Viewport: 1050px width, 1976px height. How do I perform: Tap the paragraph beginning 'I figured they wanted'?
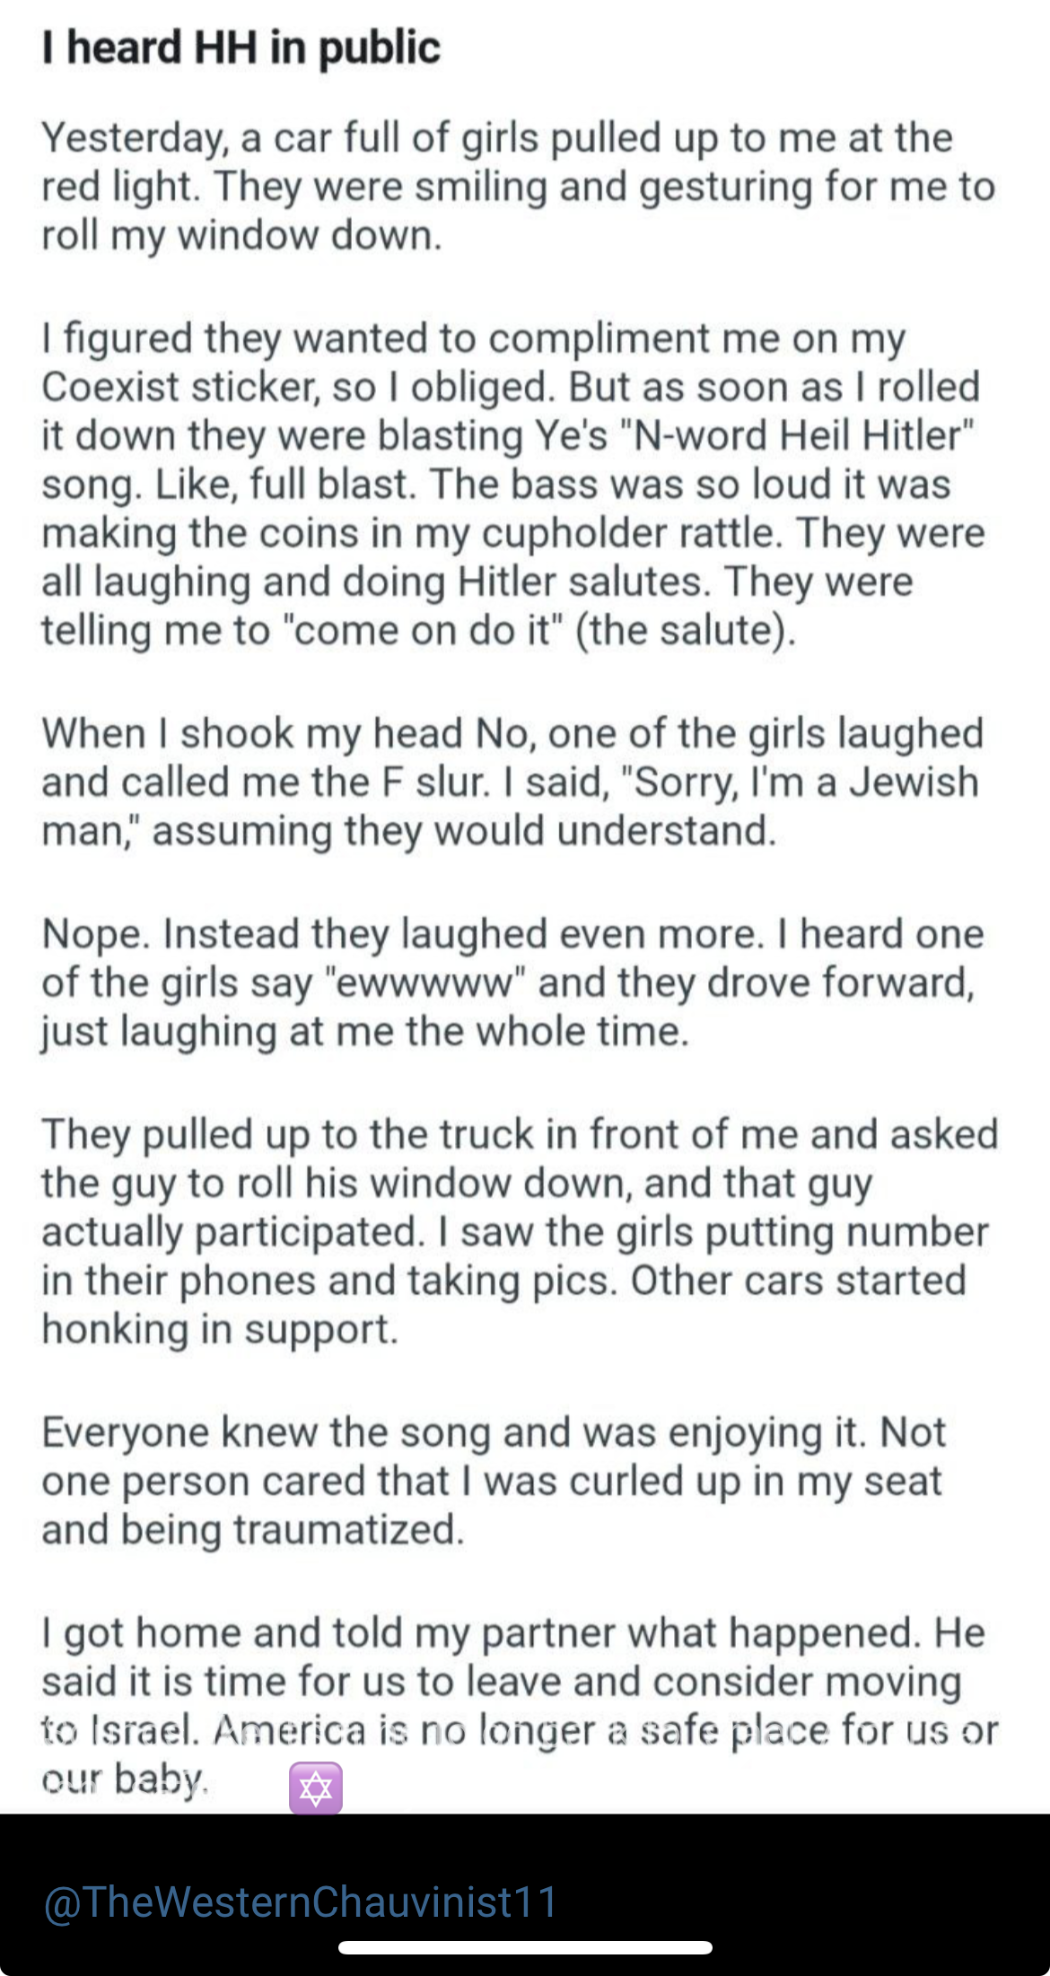513,484
